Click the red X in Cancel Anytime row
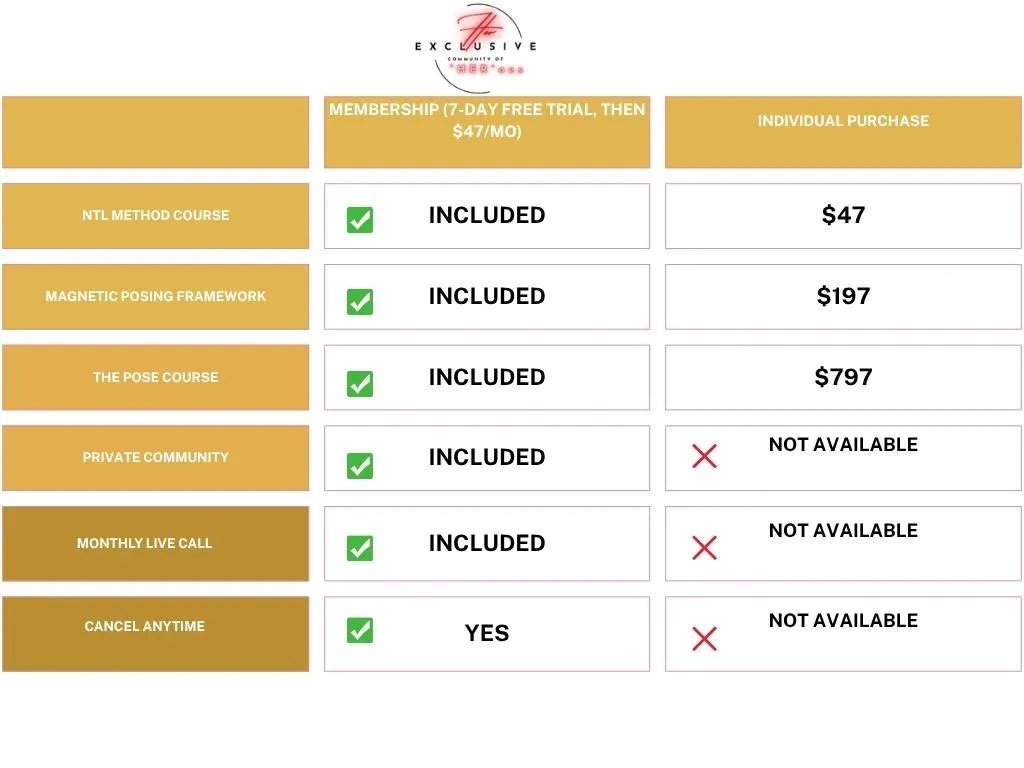 (x=704, y=638)
